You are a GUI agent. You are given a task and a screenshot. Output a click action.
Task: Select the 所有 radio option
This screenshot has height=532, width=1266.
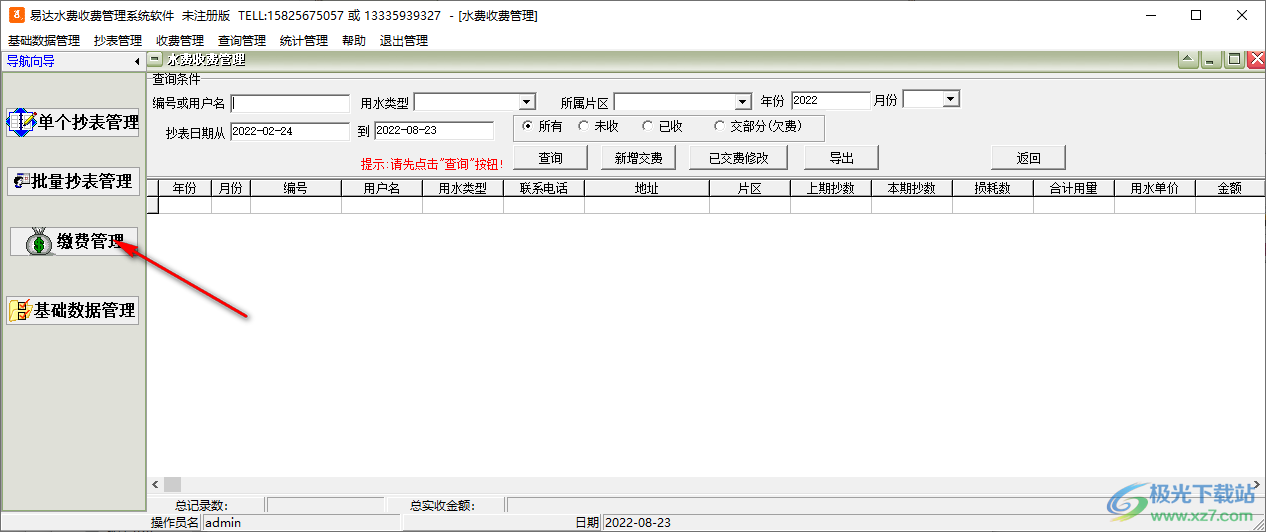(543, 126)
